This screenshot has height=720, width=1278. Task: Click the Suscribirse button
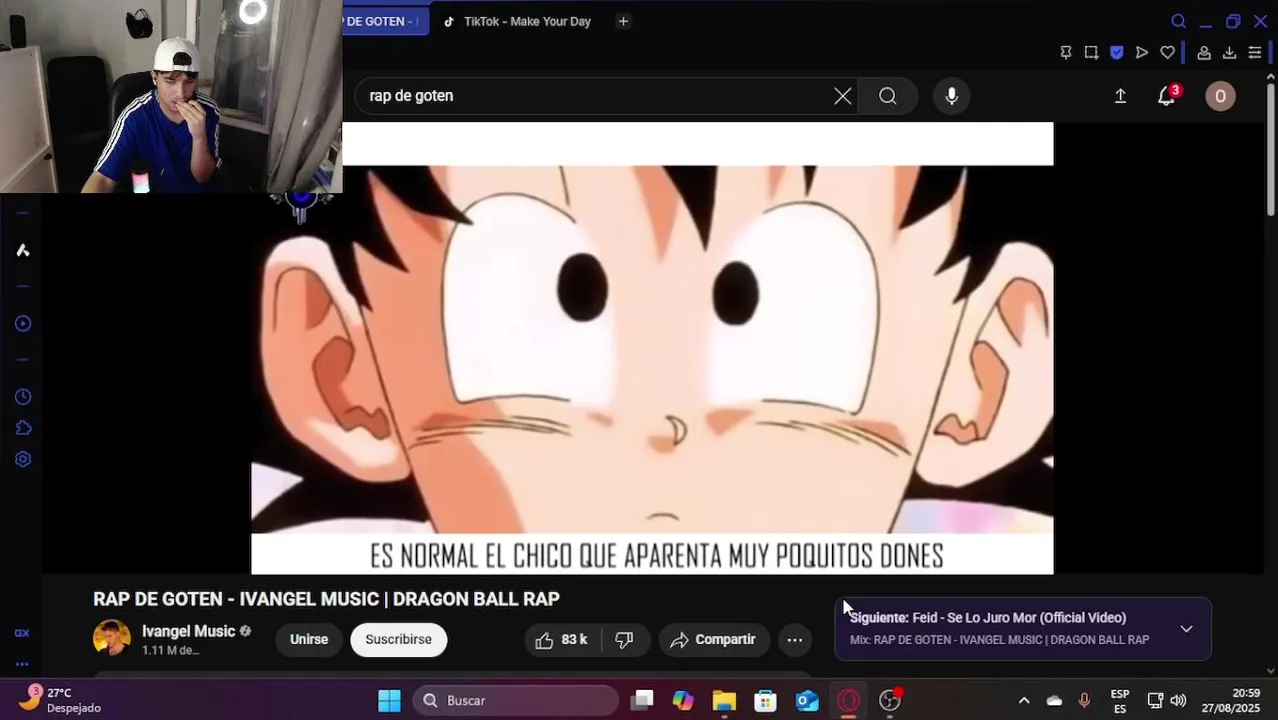398,639
